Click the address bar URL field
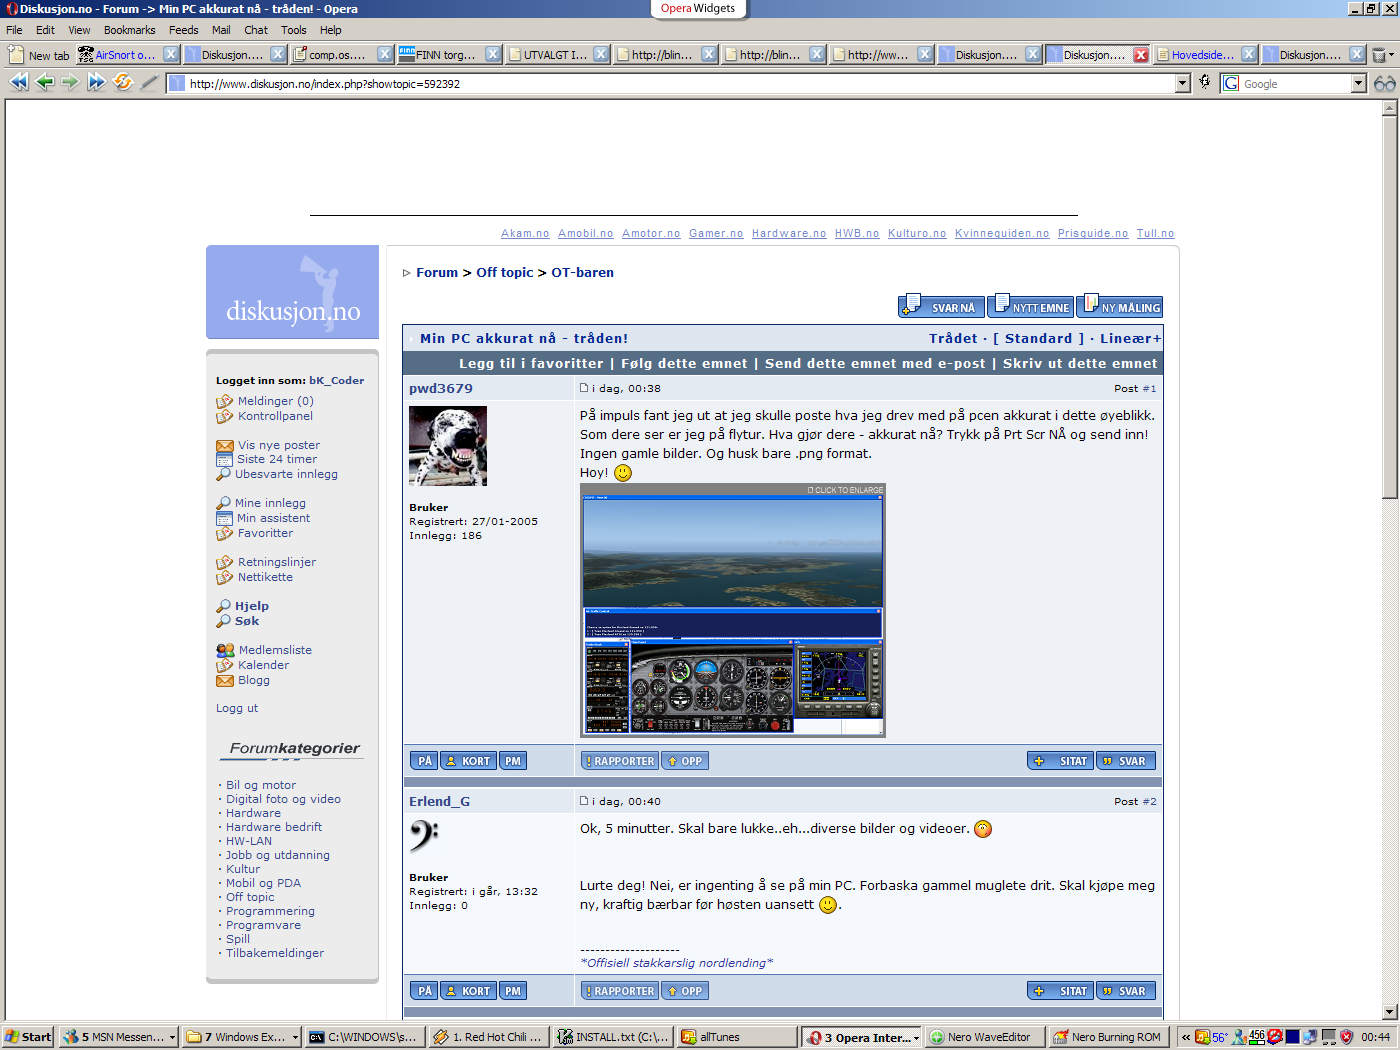1400x1050 pixels. (x=680, y=84)
